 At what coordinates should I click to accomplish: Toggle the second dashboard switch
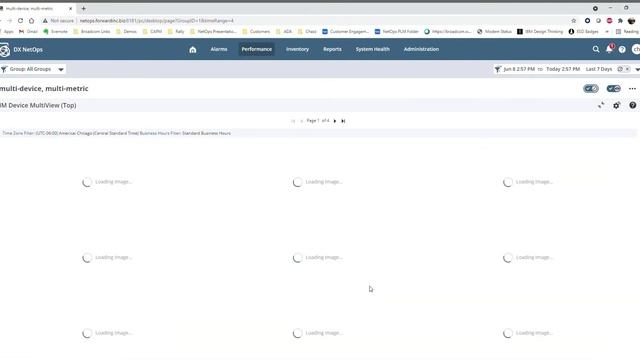tap(613, 89)
